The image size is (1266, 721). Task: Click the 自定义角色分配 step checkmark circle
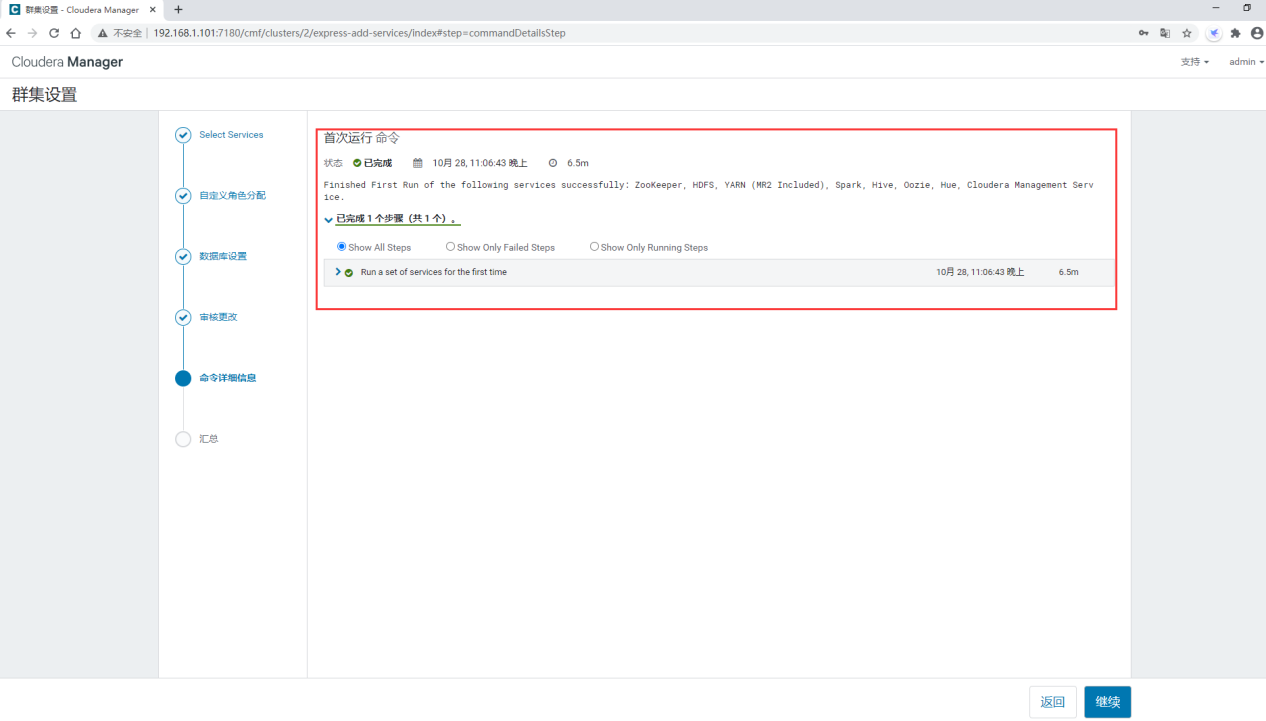click(183, 196)
